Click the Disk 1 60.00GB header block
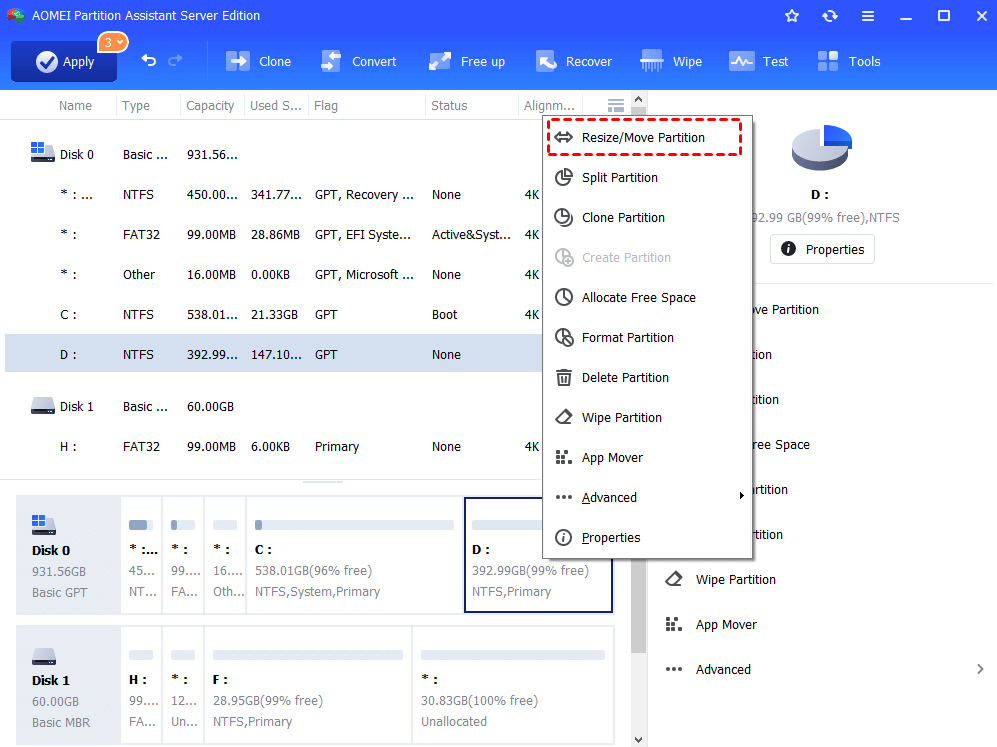The width and height of the screenshot is (997, 747). click(x=68, y=685)
